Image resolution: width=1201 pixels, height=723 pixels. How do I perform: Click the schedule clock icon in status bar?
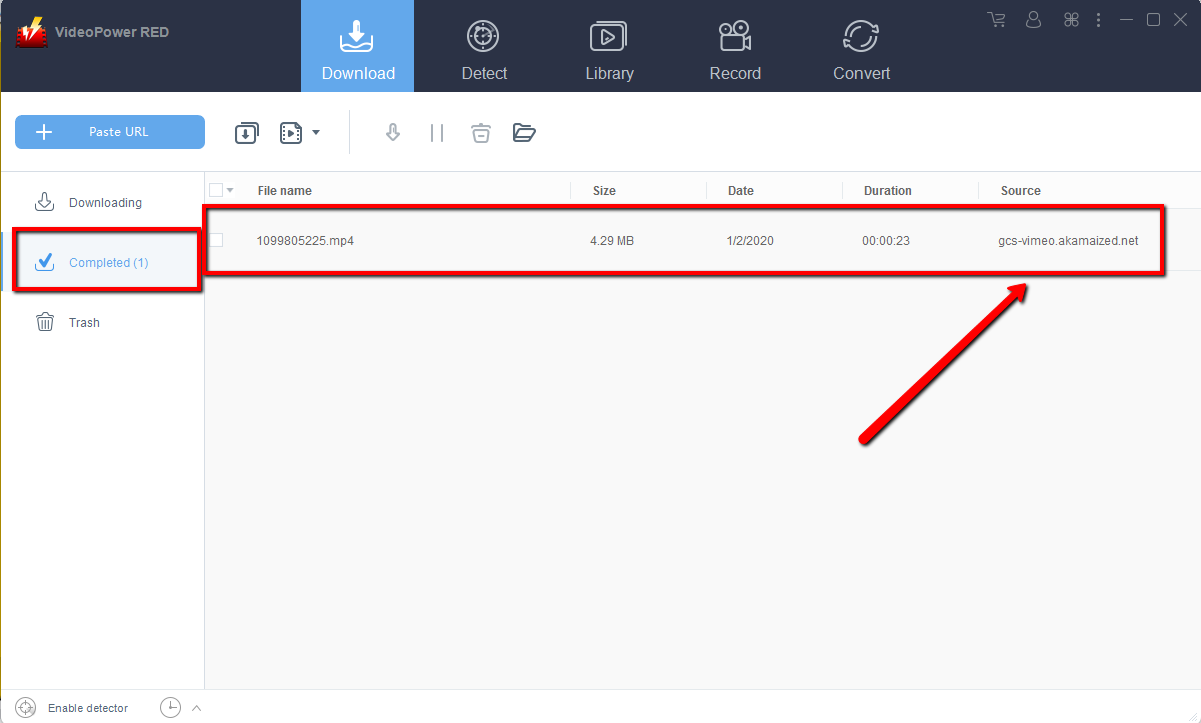click(x=171, y=708)
